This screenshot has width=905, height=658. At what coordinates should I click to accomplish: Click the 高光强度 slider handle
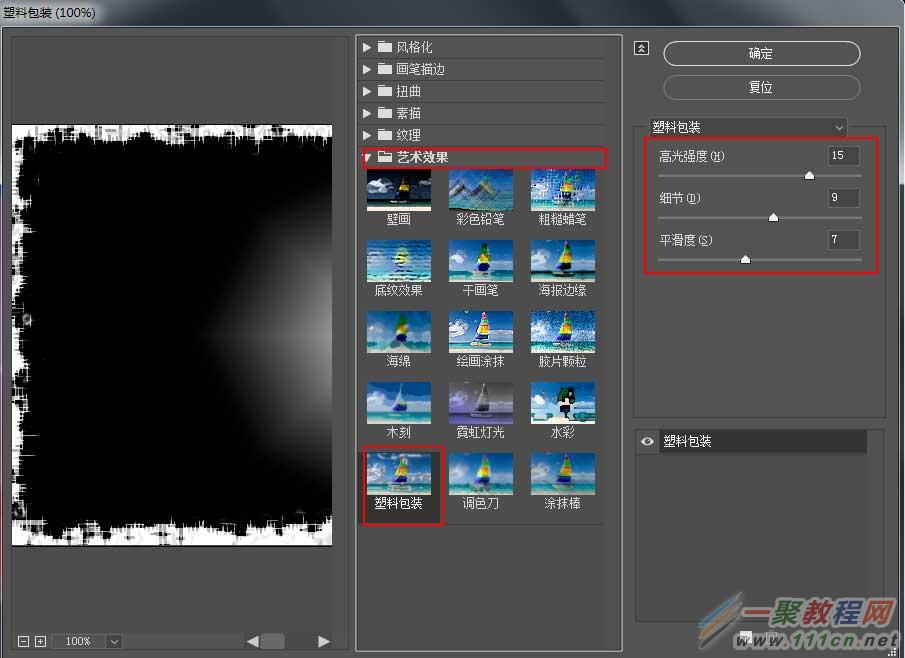809,175
